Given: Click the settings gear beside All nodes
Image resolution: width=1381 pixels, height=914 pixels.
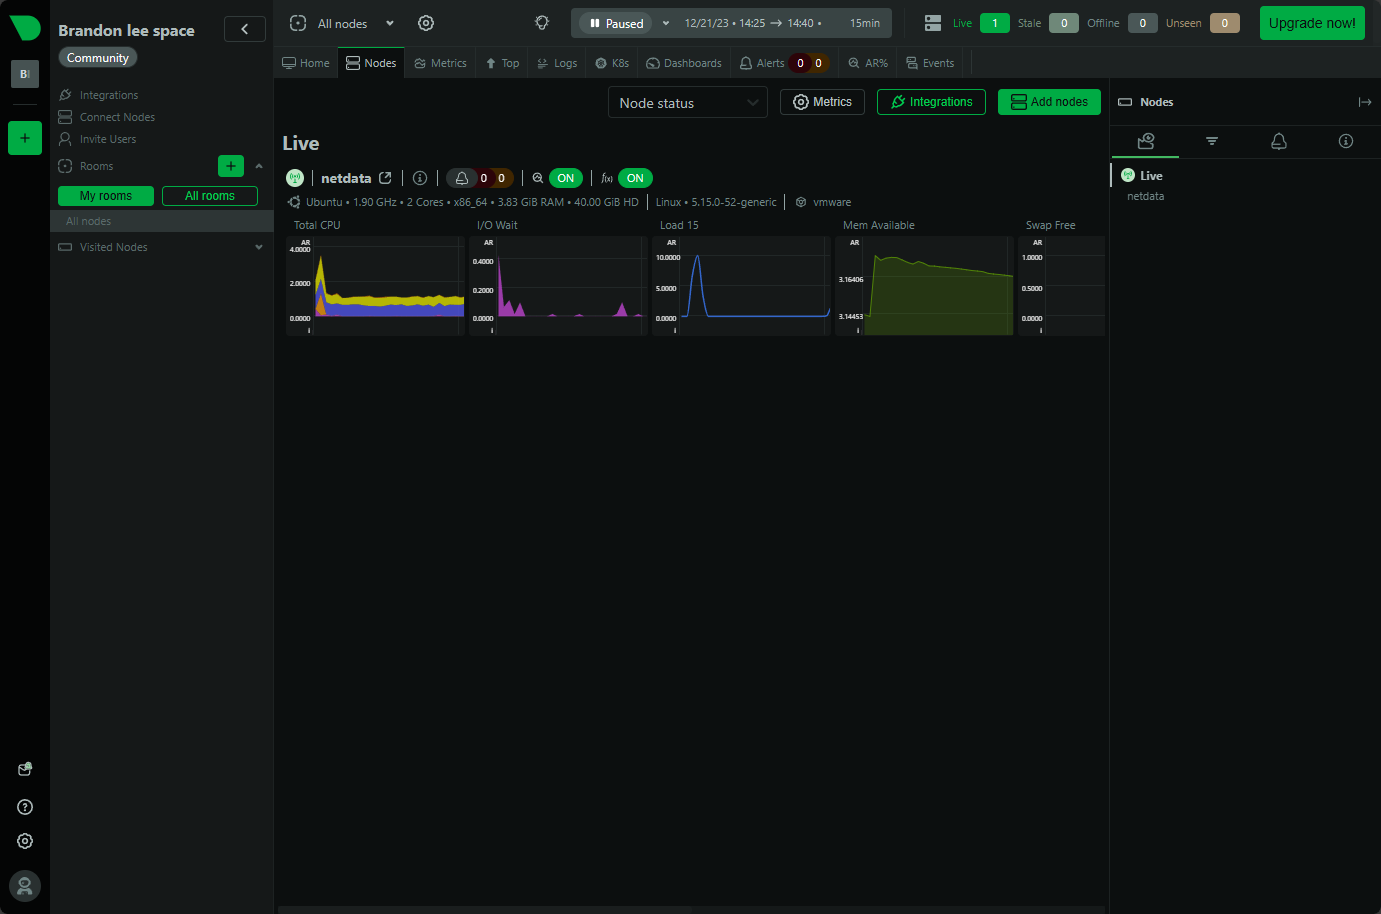Looking at the screenshot, I should [426, 23].
